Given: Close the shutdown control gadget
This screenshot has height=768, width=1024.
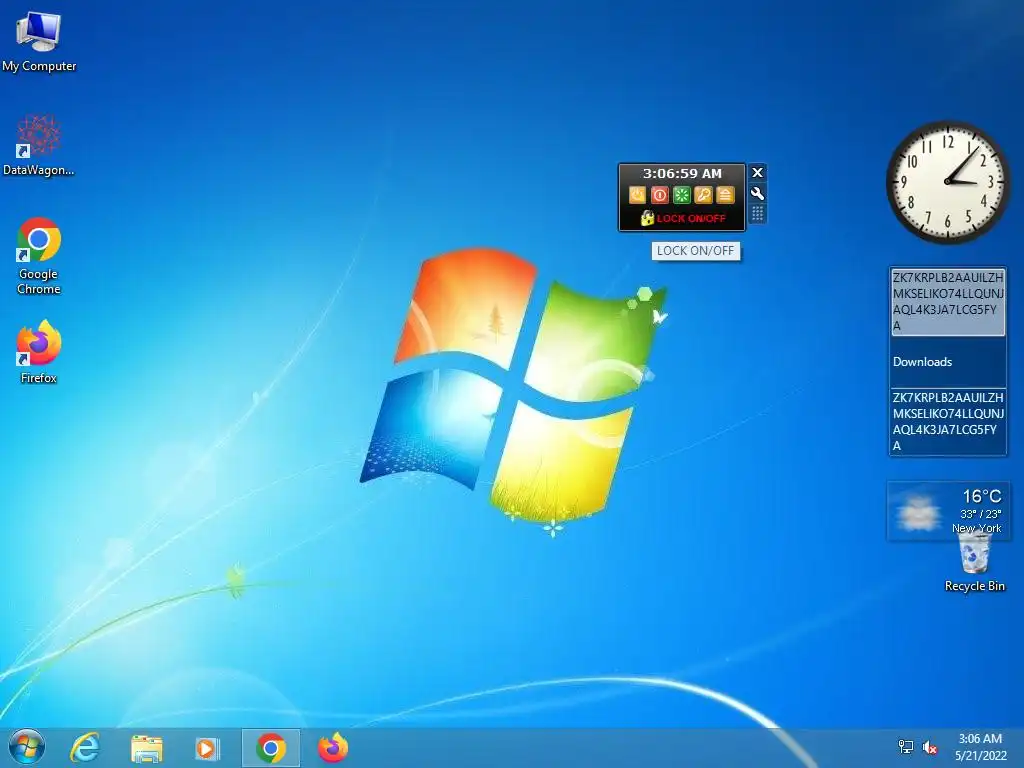Looking at the screenshot, I should [758, 172].
